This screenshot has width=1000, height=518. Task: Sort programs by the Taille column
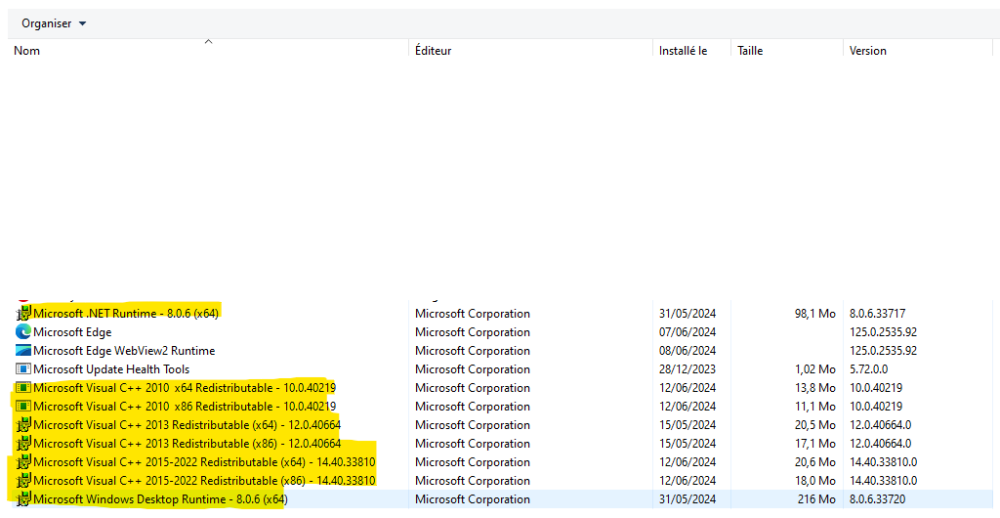(750, 51)
